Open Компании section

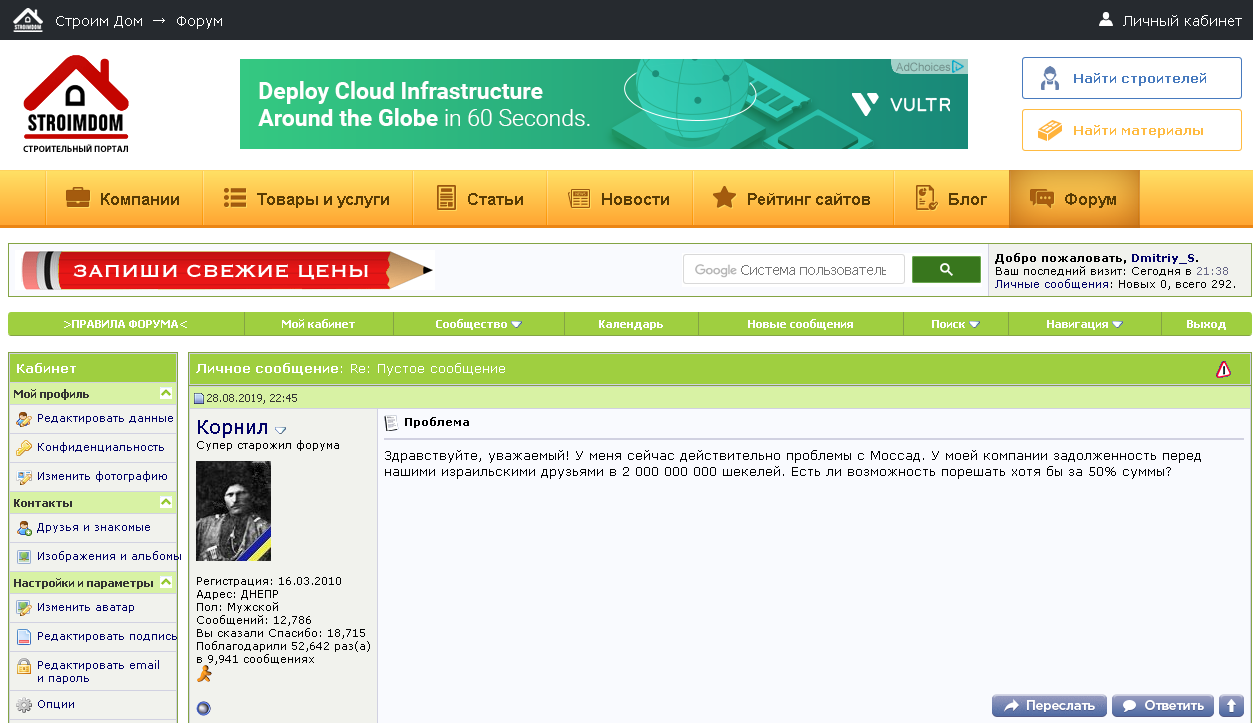(x=124, y=199)
